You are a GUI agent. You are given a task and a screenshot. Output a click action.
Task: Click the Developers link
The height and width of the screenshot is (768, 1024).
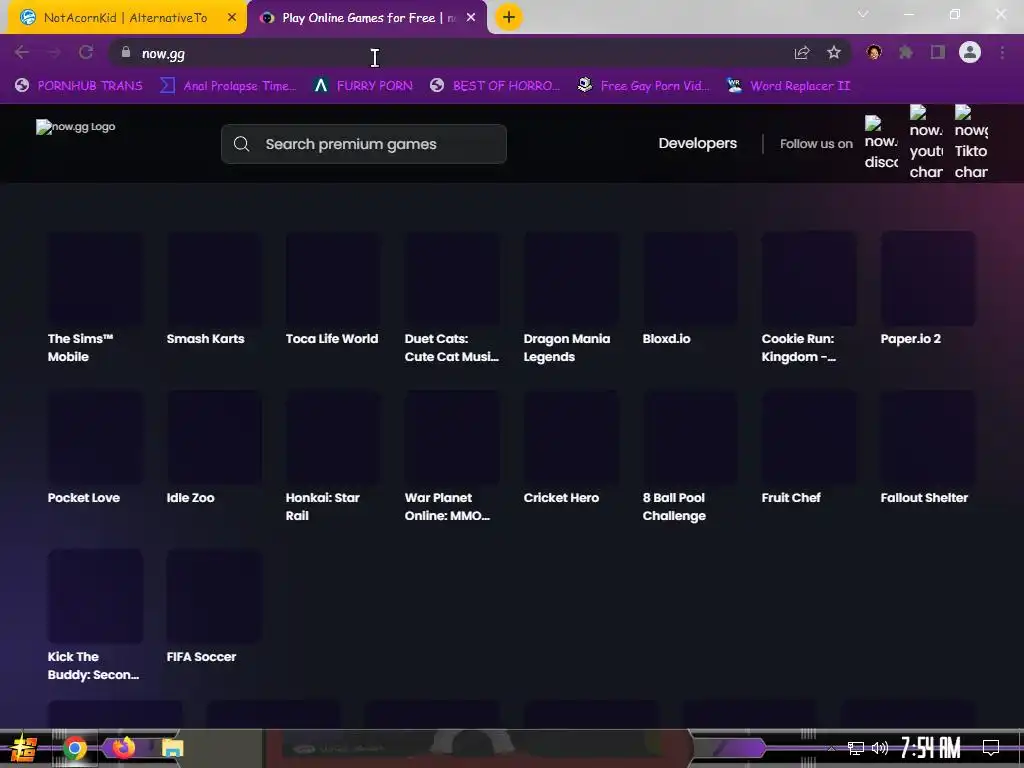tap(697, 143)
